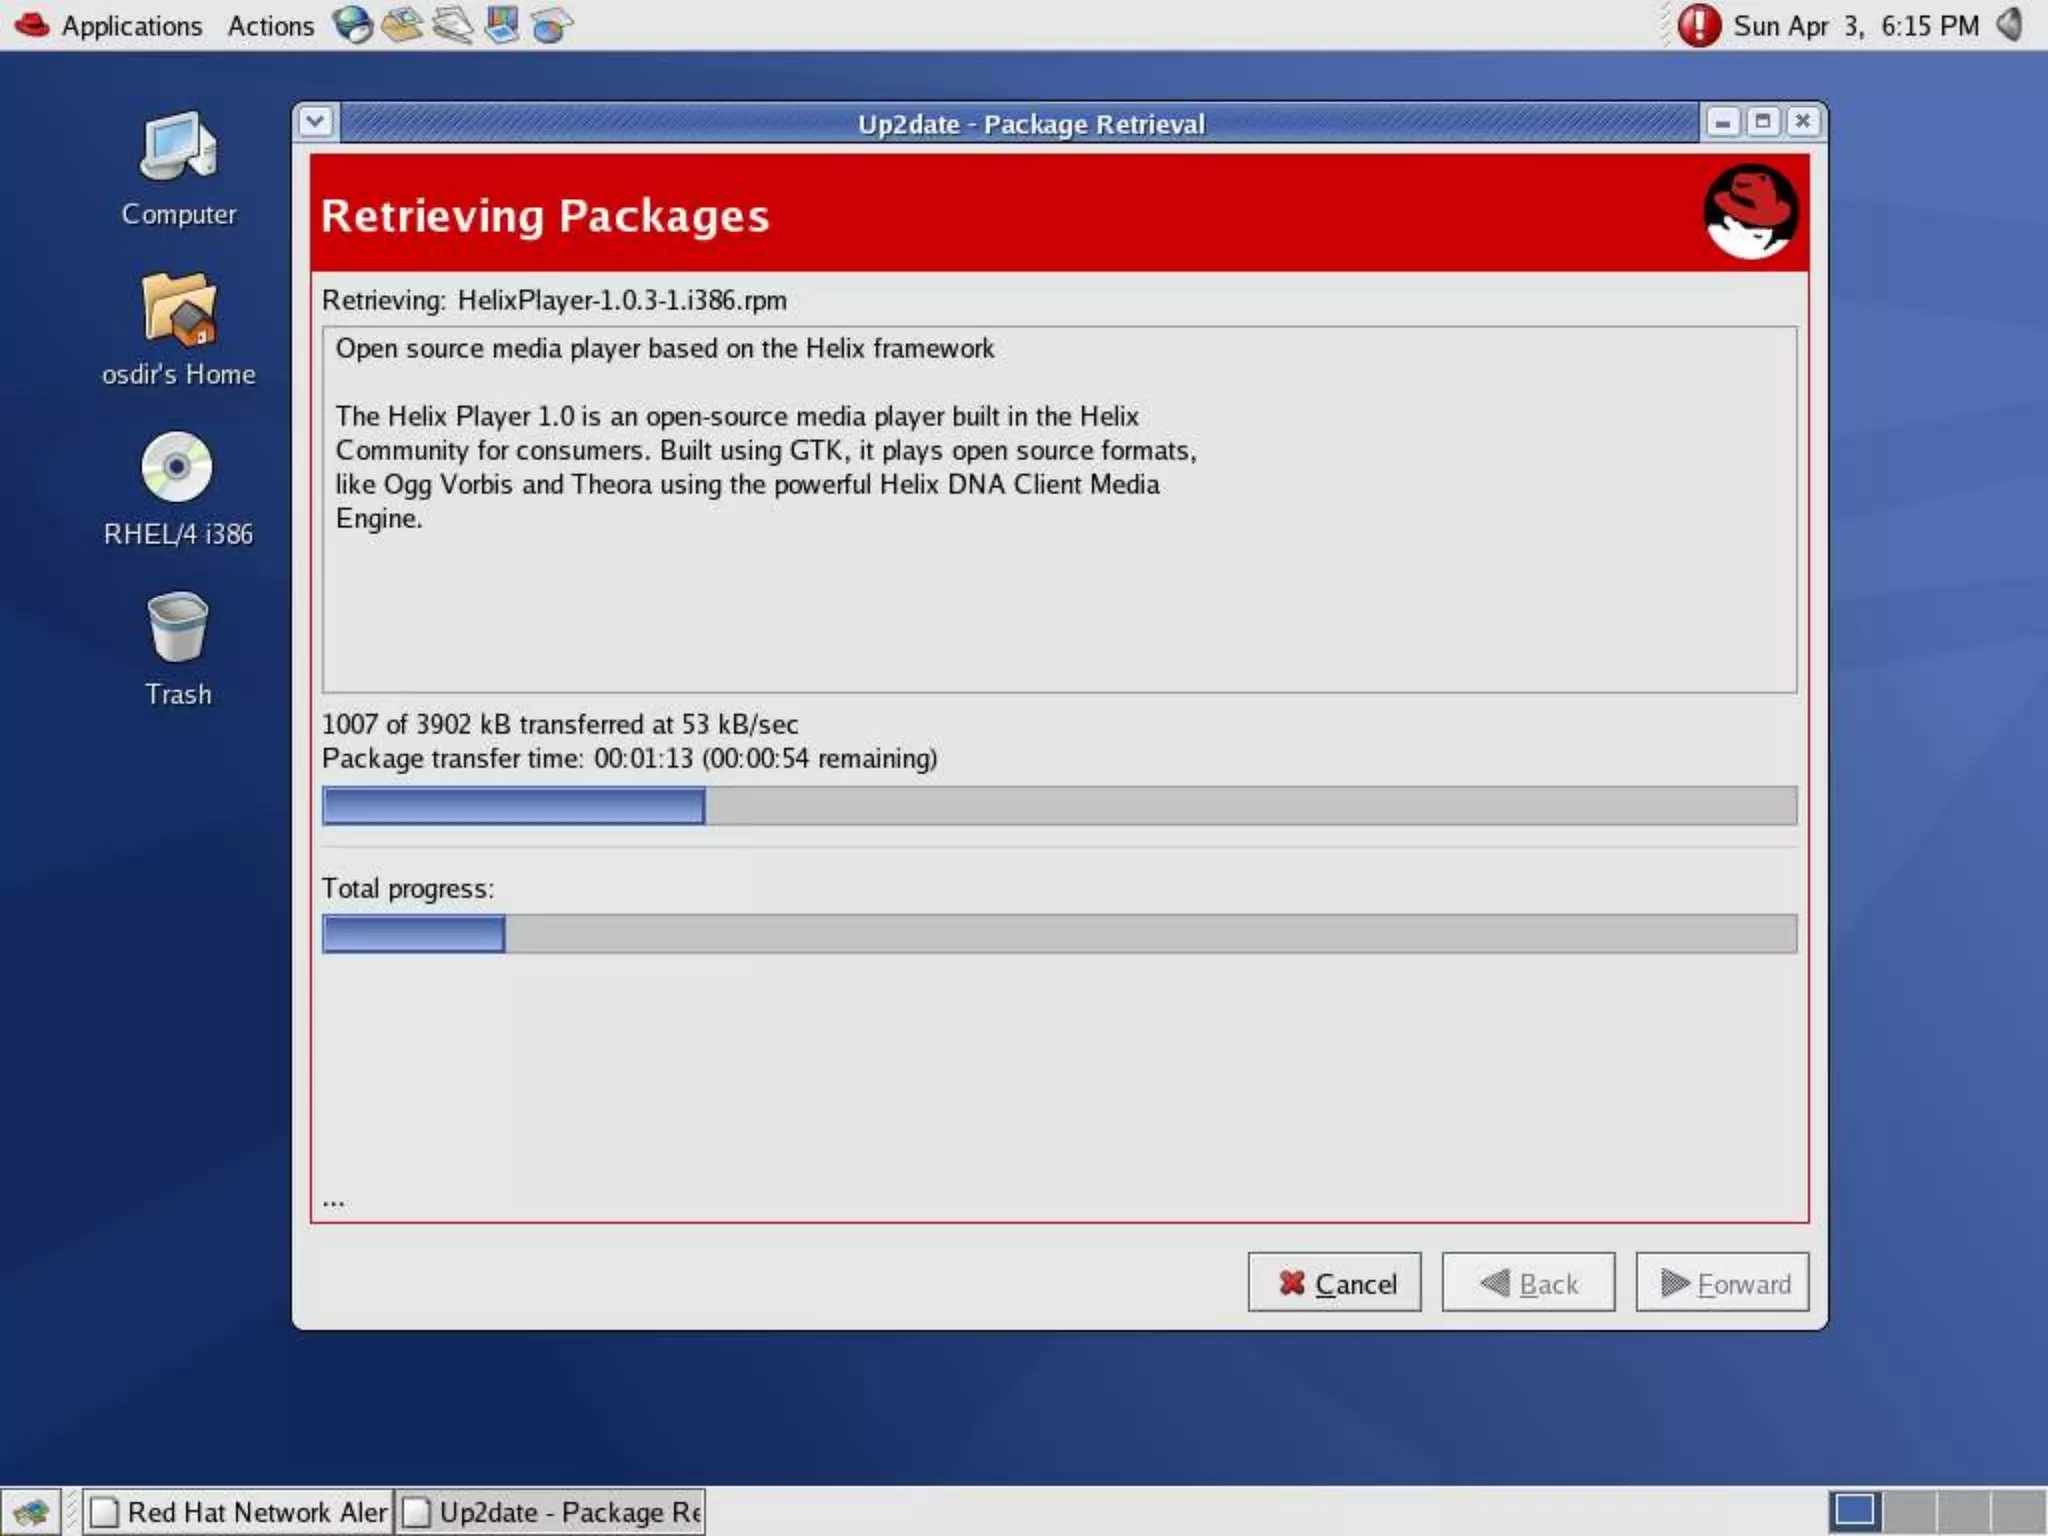Click the Red Hat Network alert icon
2048x1536 pixels.
pyautogui.click(x=1698, y=25)
